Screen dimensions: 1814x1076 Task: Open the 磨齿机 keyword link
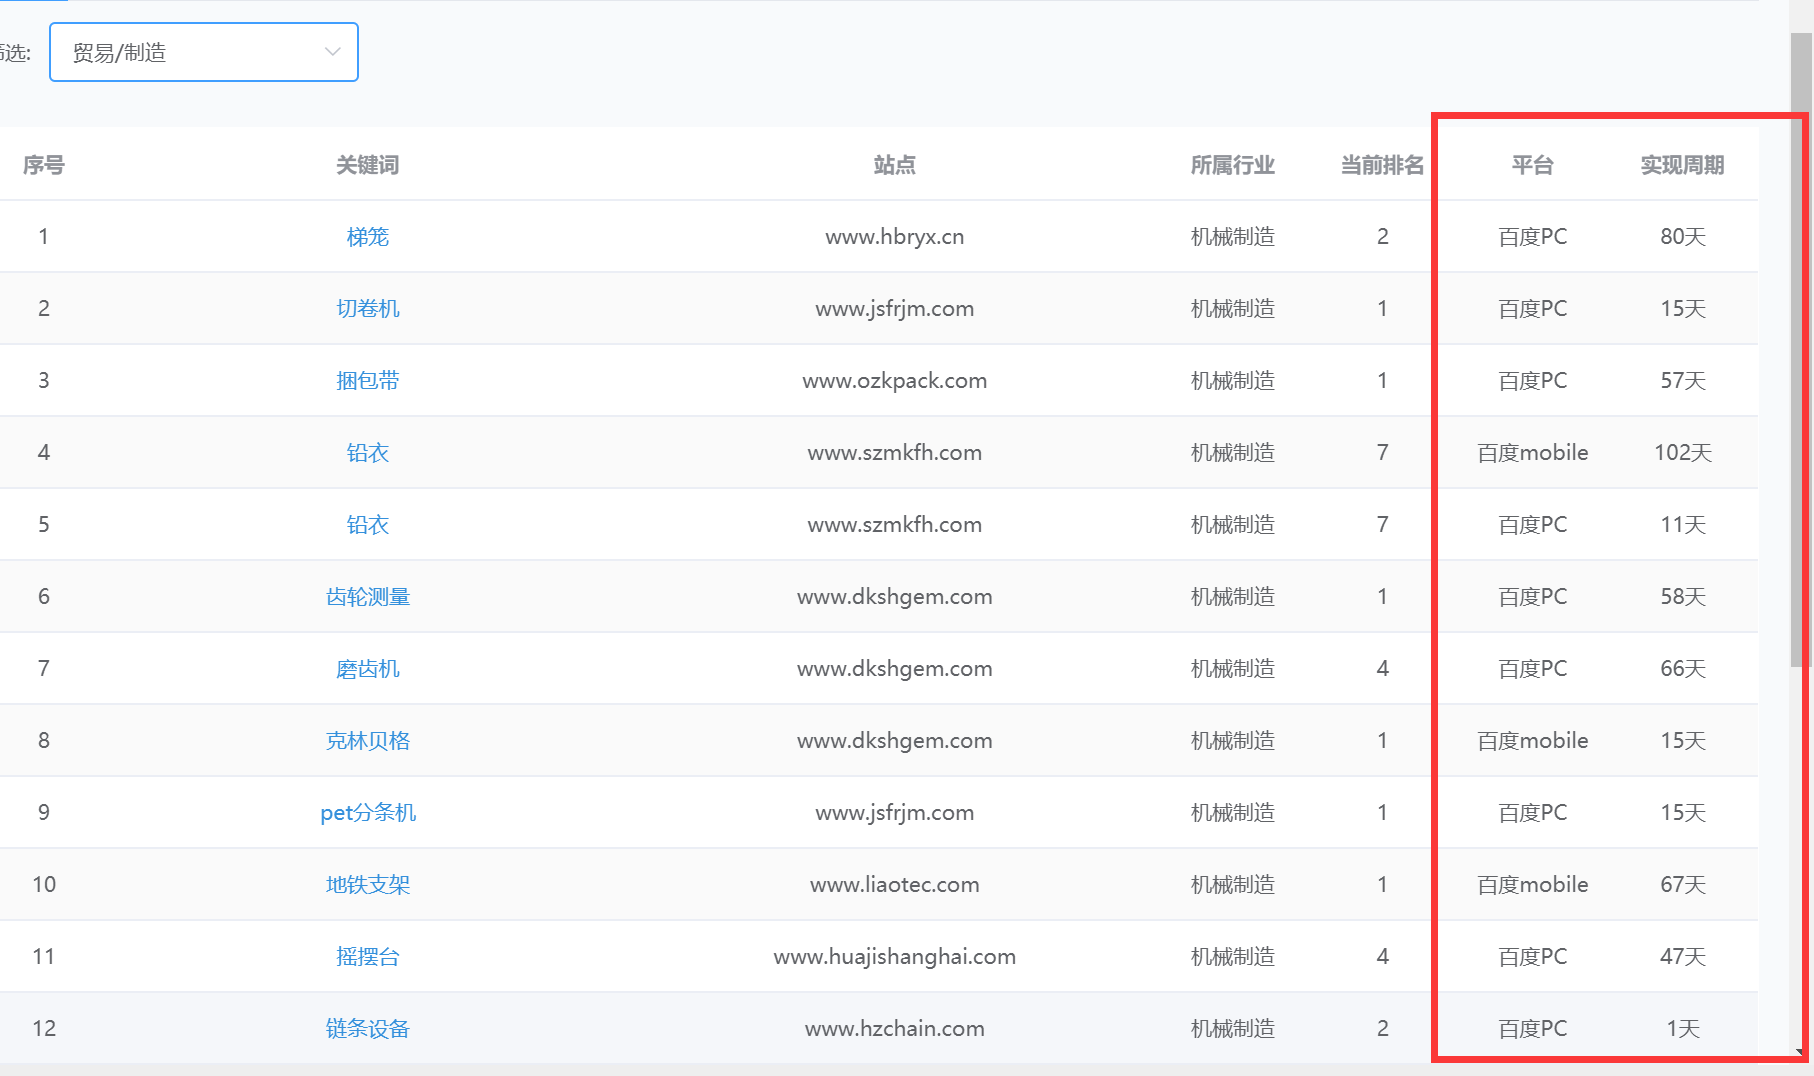coord(367,669)
